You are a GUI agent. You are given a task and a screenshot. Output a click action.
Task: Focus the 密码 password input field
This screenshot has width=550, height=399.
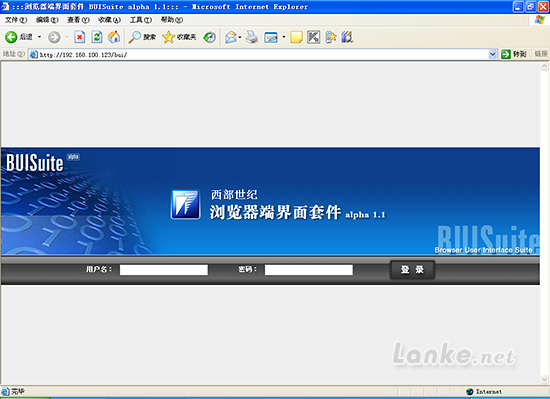click(x=309, y=270)
